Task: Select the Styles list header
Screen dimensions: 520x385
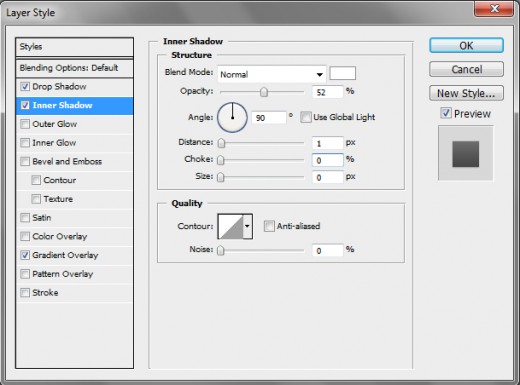Action: 74,47
